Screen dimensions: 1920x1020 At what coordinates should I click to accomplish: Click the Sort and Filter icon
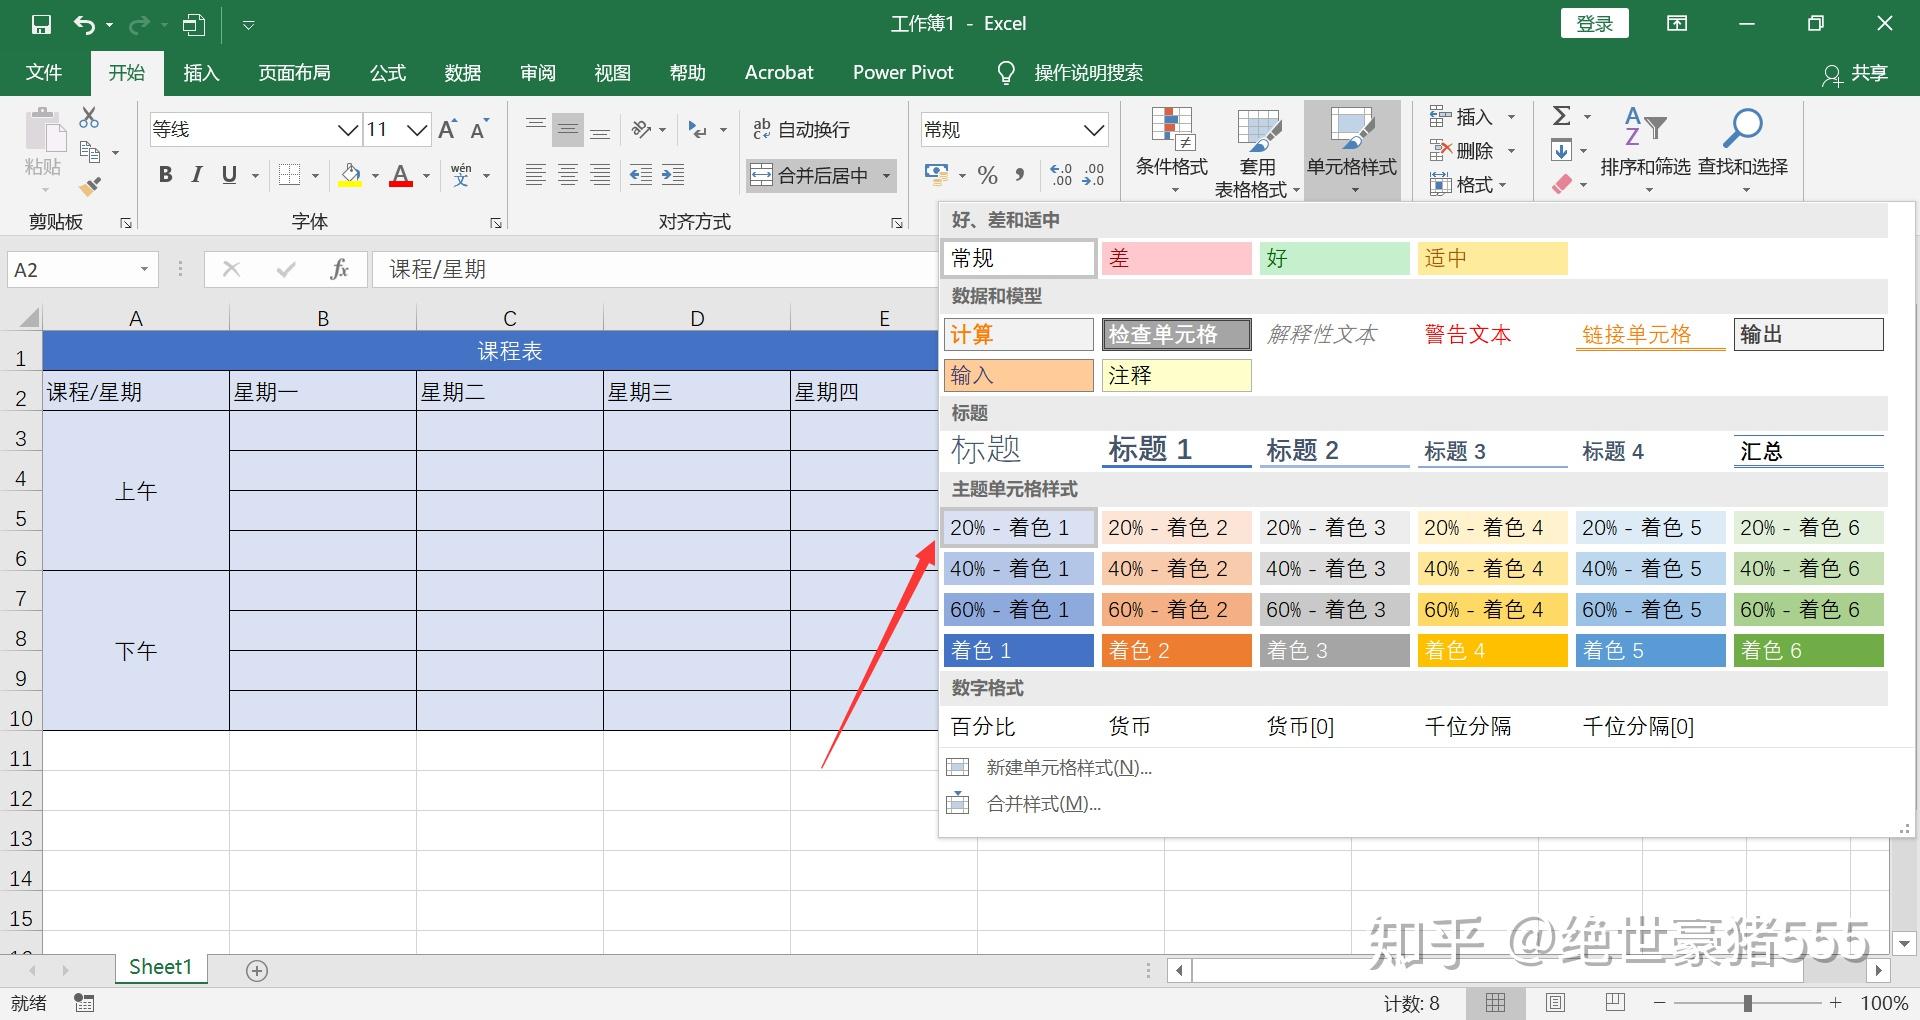(x=1645, y=126)
